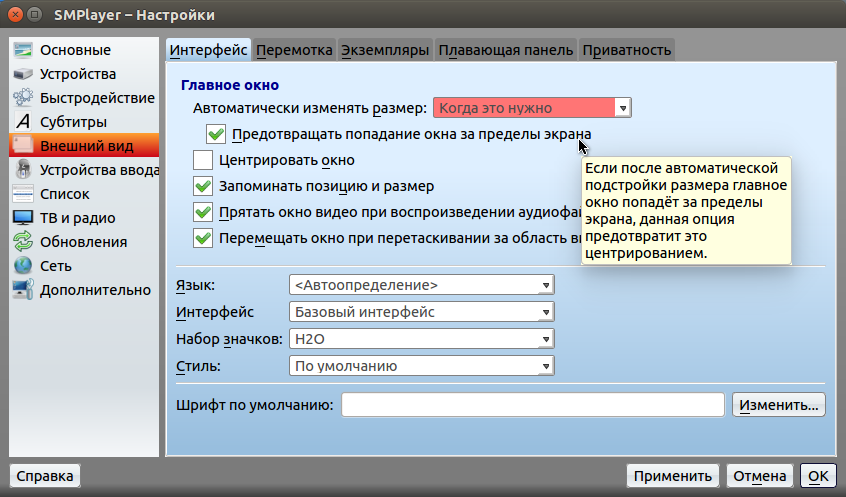Image resolution: width=846 pixels, height=497 pixels.
Task: Toggle Перемещать окно при перетаскивании checkbox
Action: click(203, 238)
